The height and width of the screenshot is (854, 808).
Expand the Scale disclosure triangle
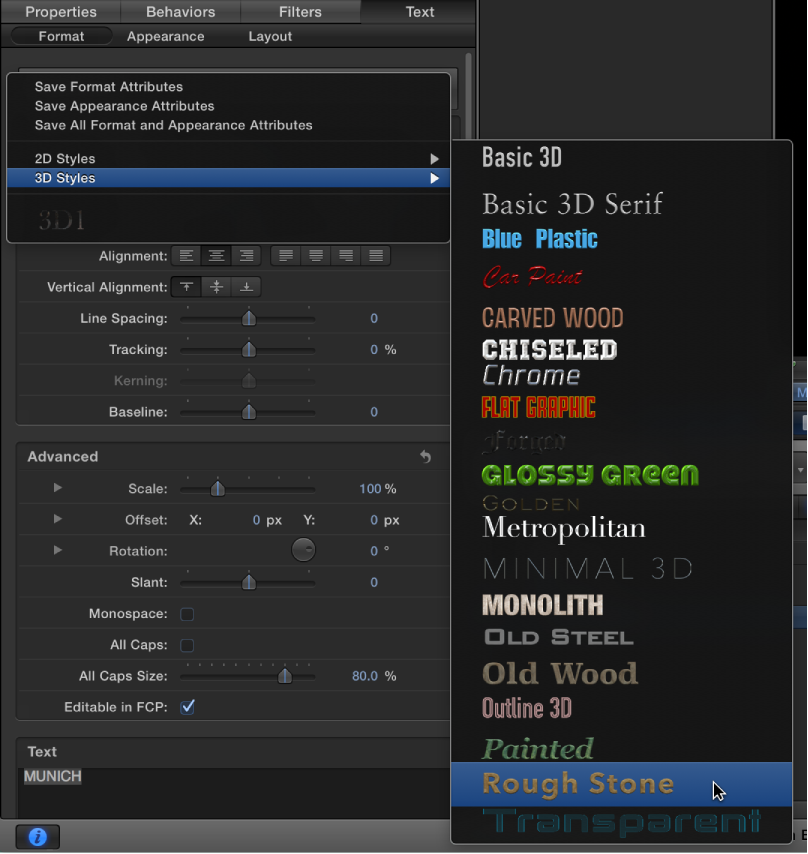coord(57,488)
